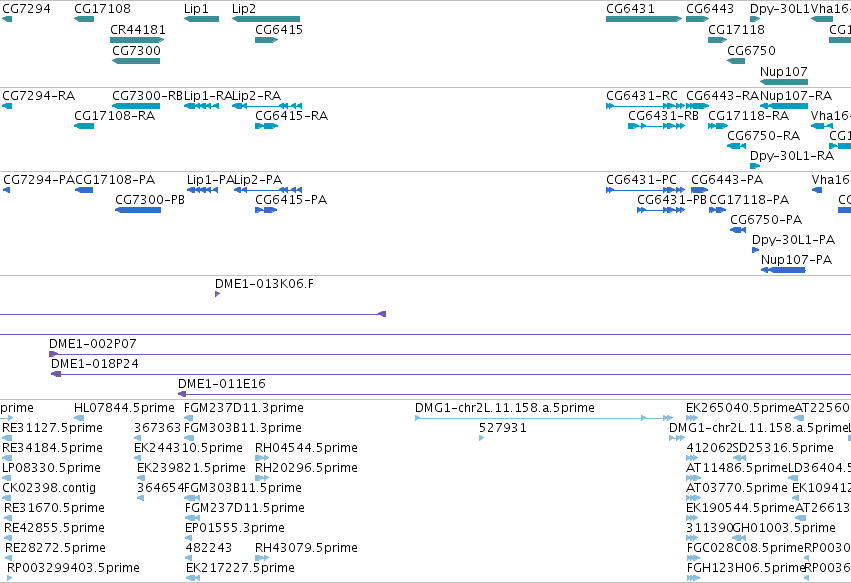Open the DME1-002P07 BAC clone label

coord(93,344)
